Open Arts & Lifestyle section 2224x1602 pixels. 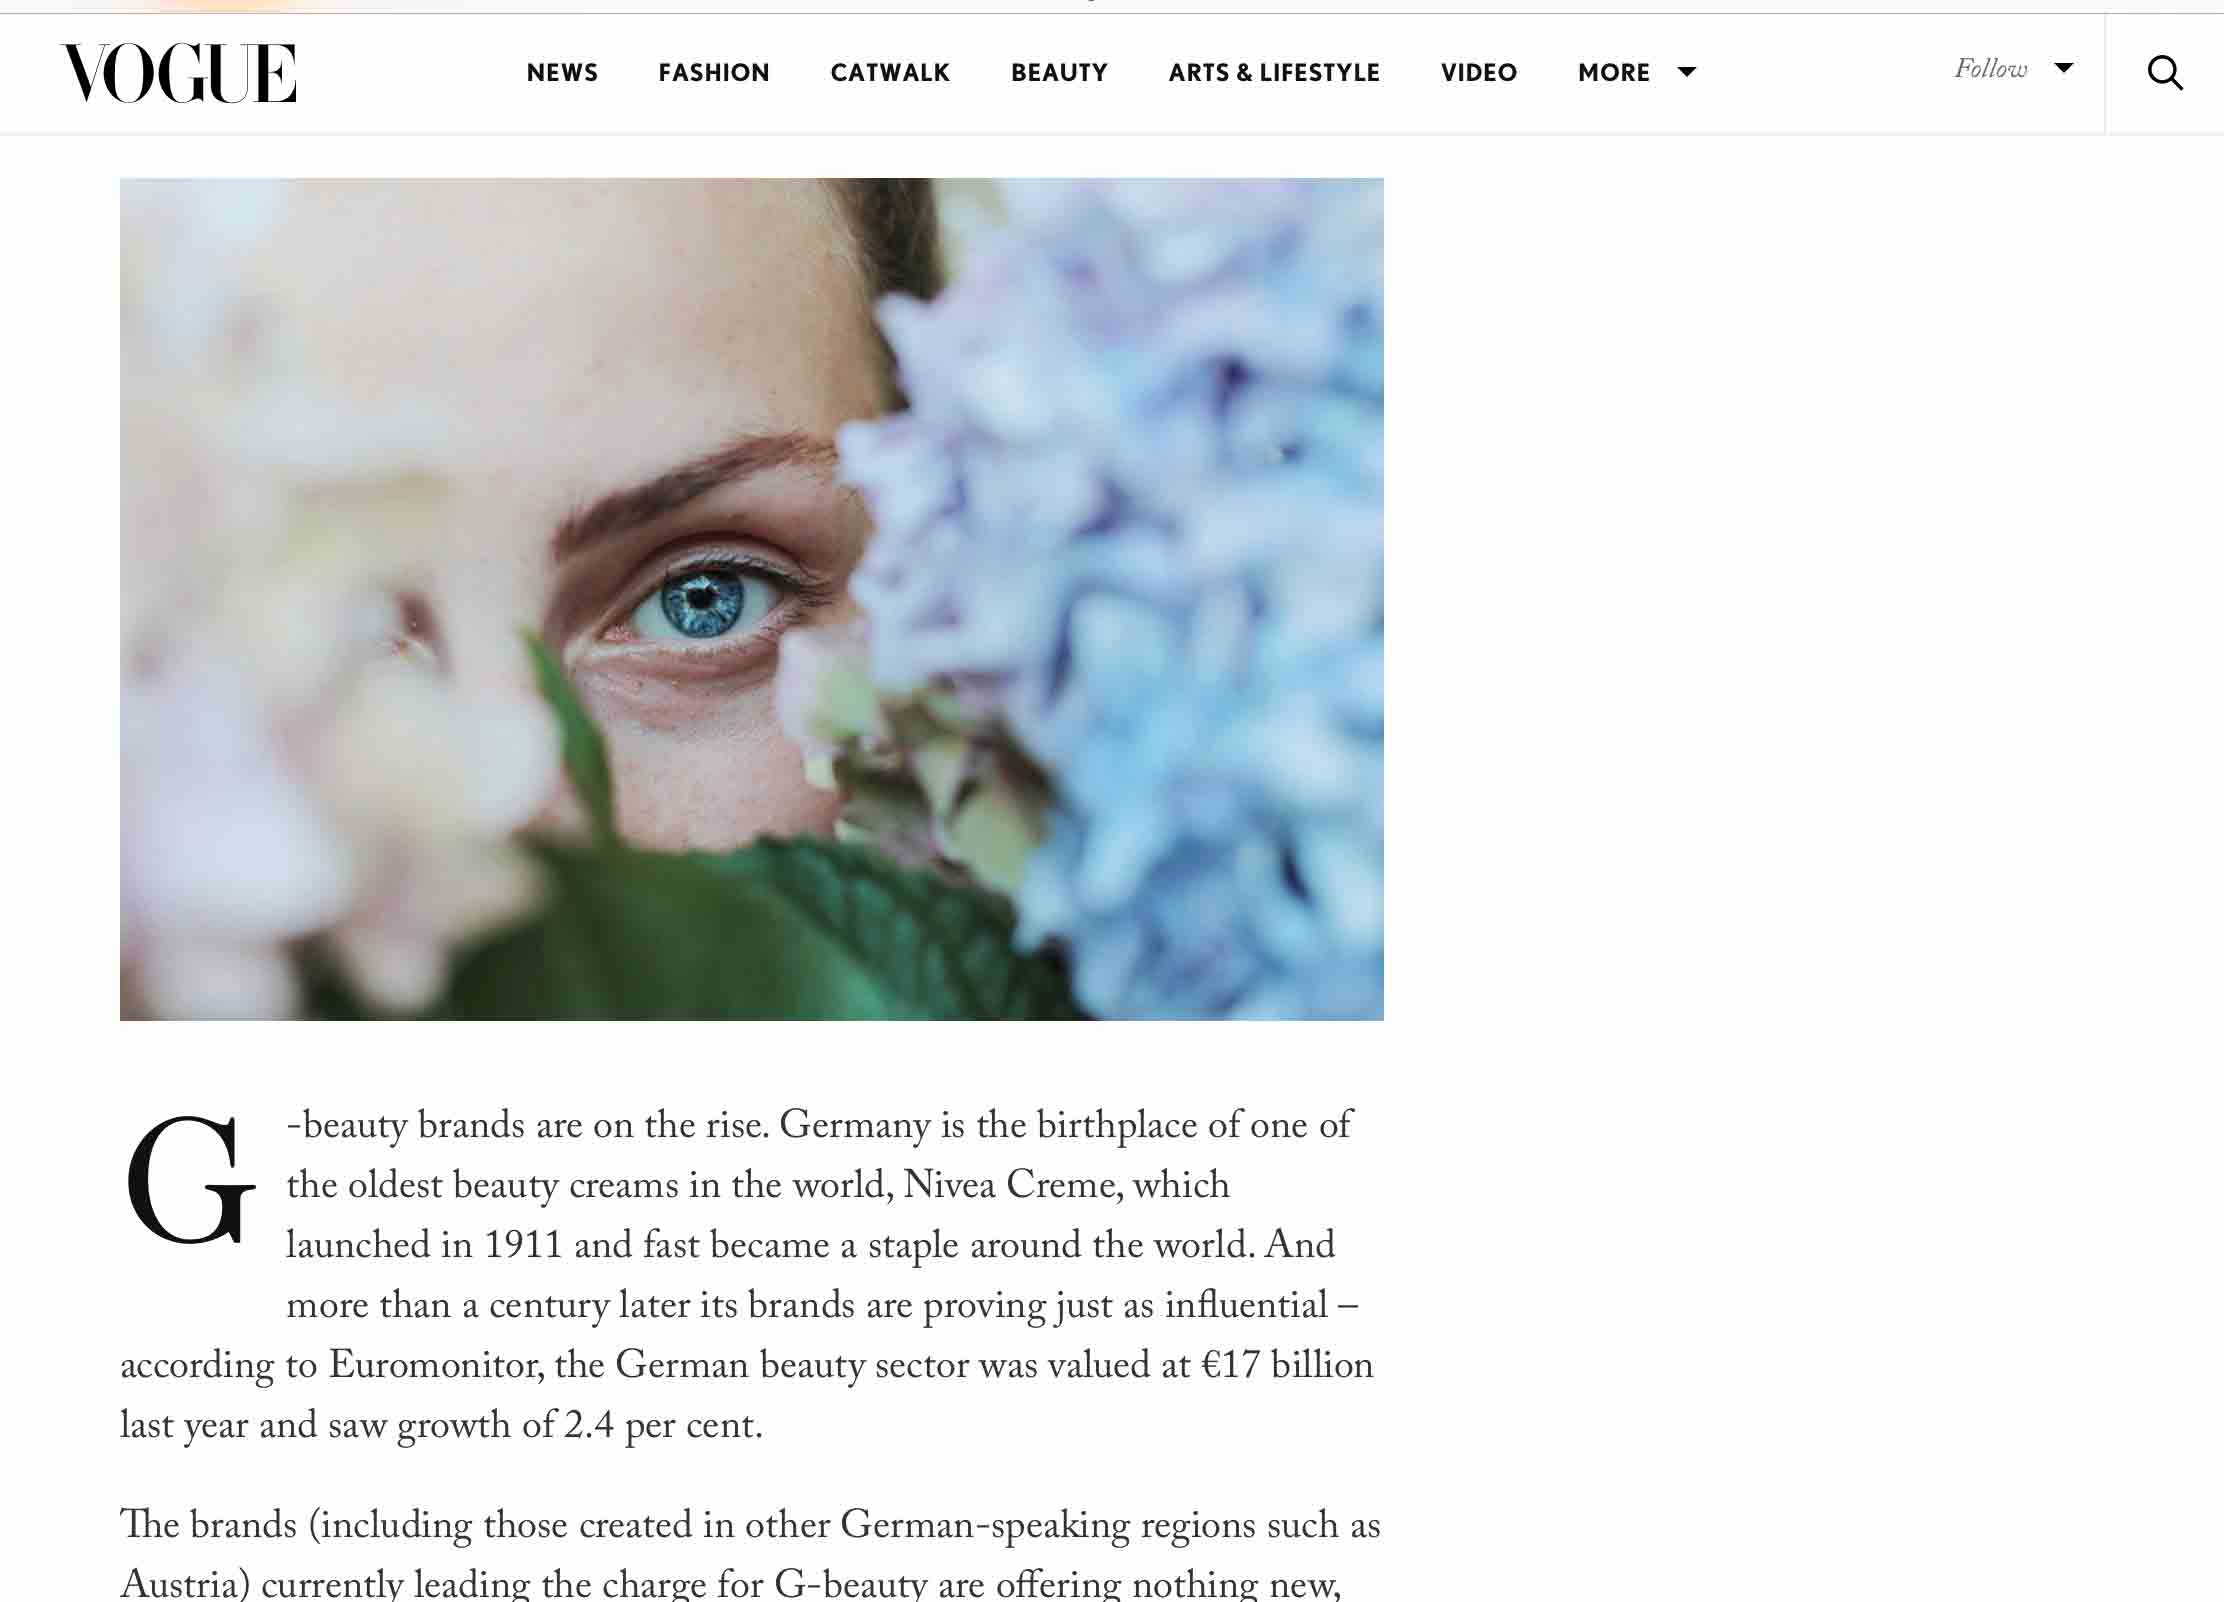[x=1274, y=73]
